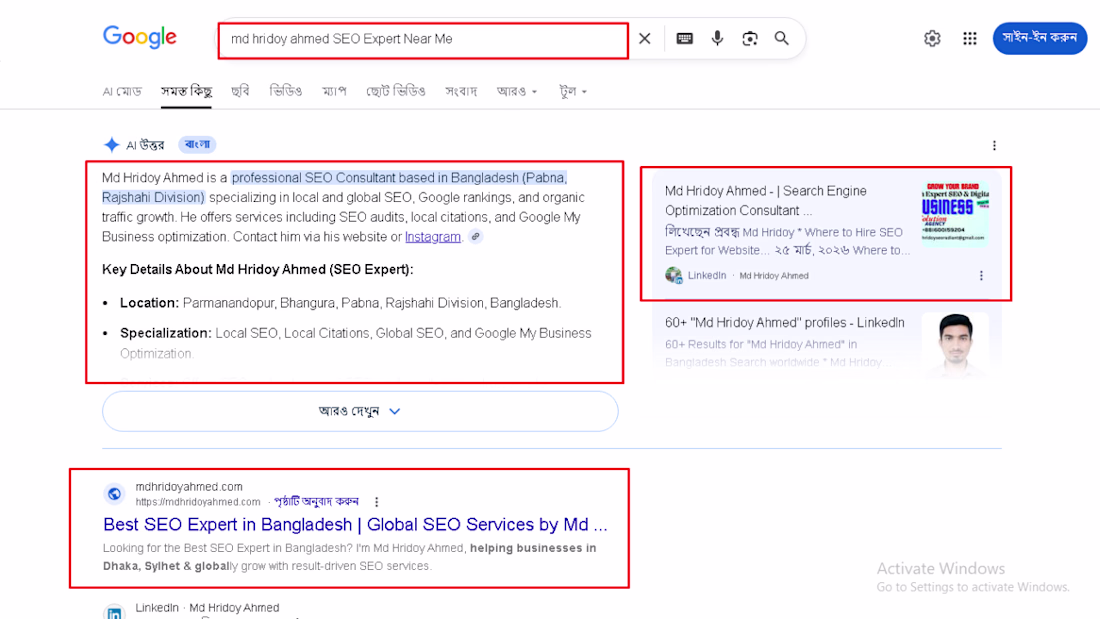1100x619 pixels.
Task: Click the LinkedIn · Md Hridoy Ahmed result source
Action: pyautogui.click(x=207, y=608)
